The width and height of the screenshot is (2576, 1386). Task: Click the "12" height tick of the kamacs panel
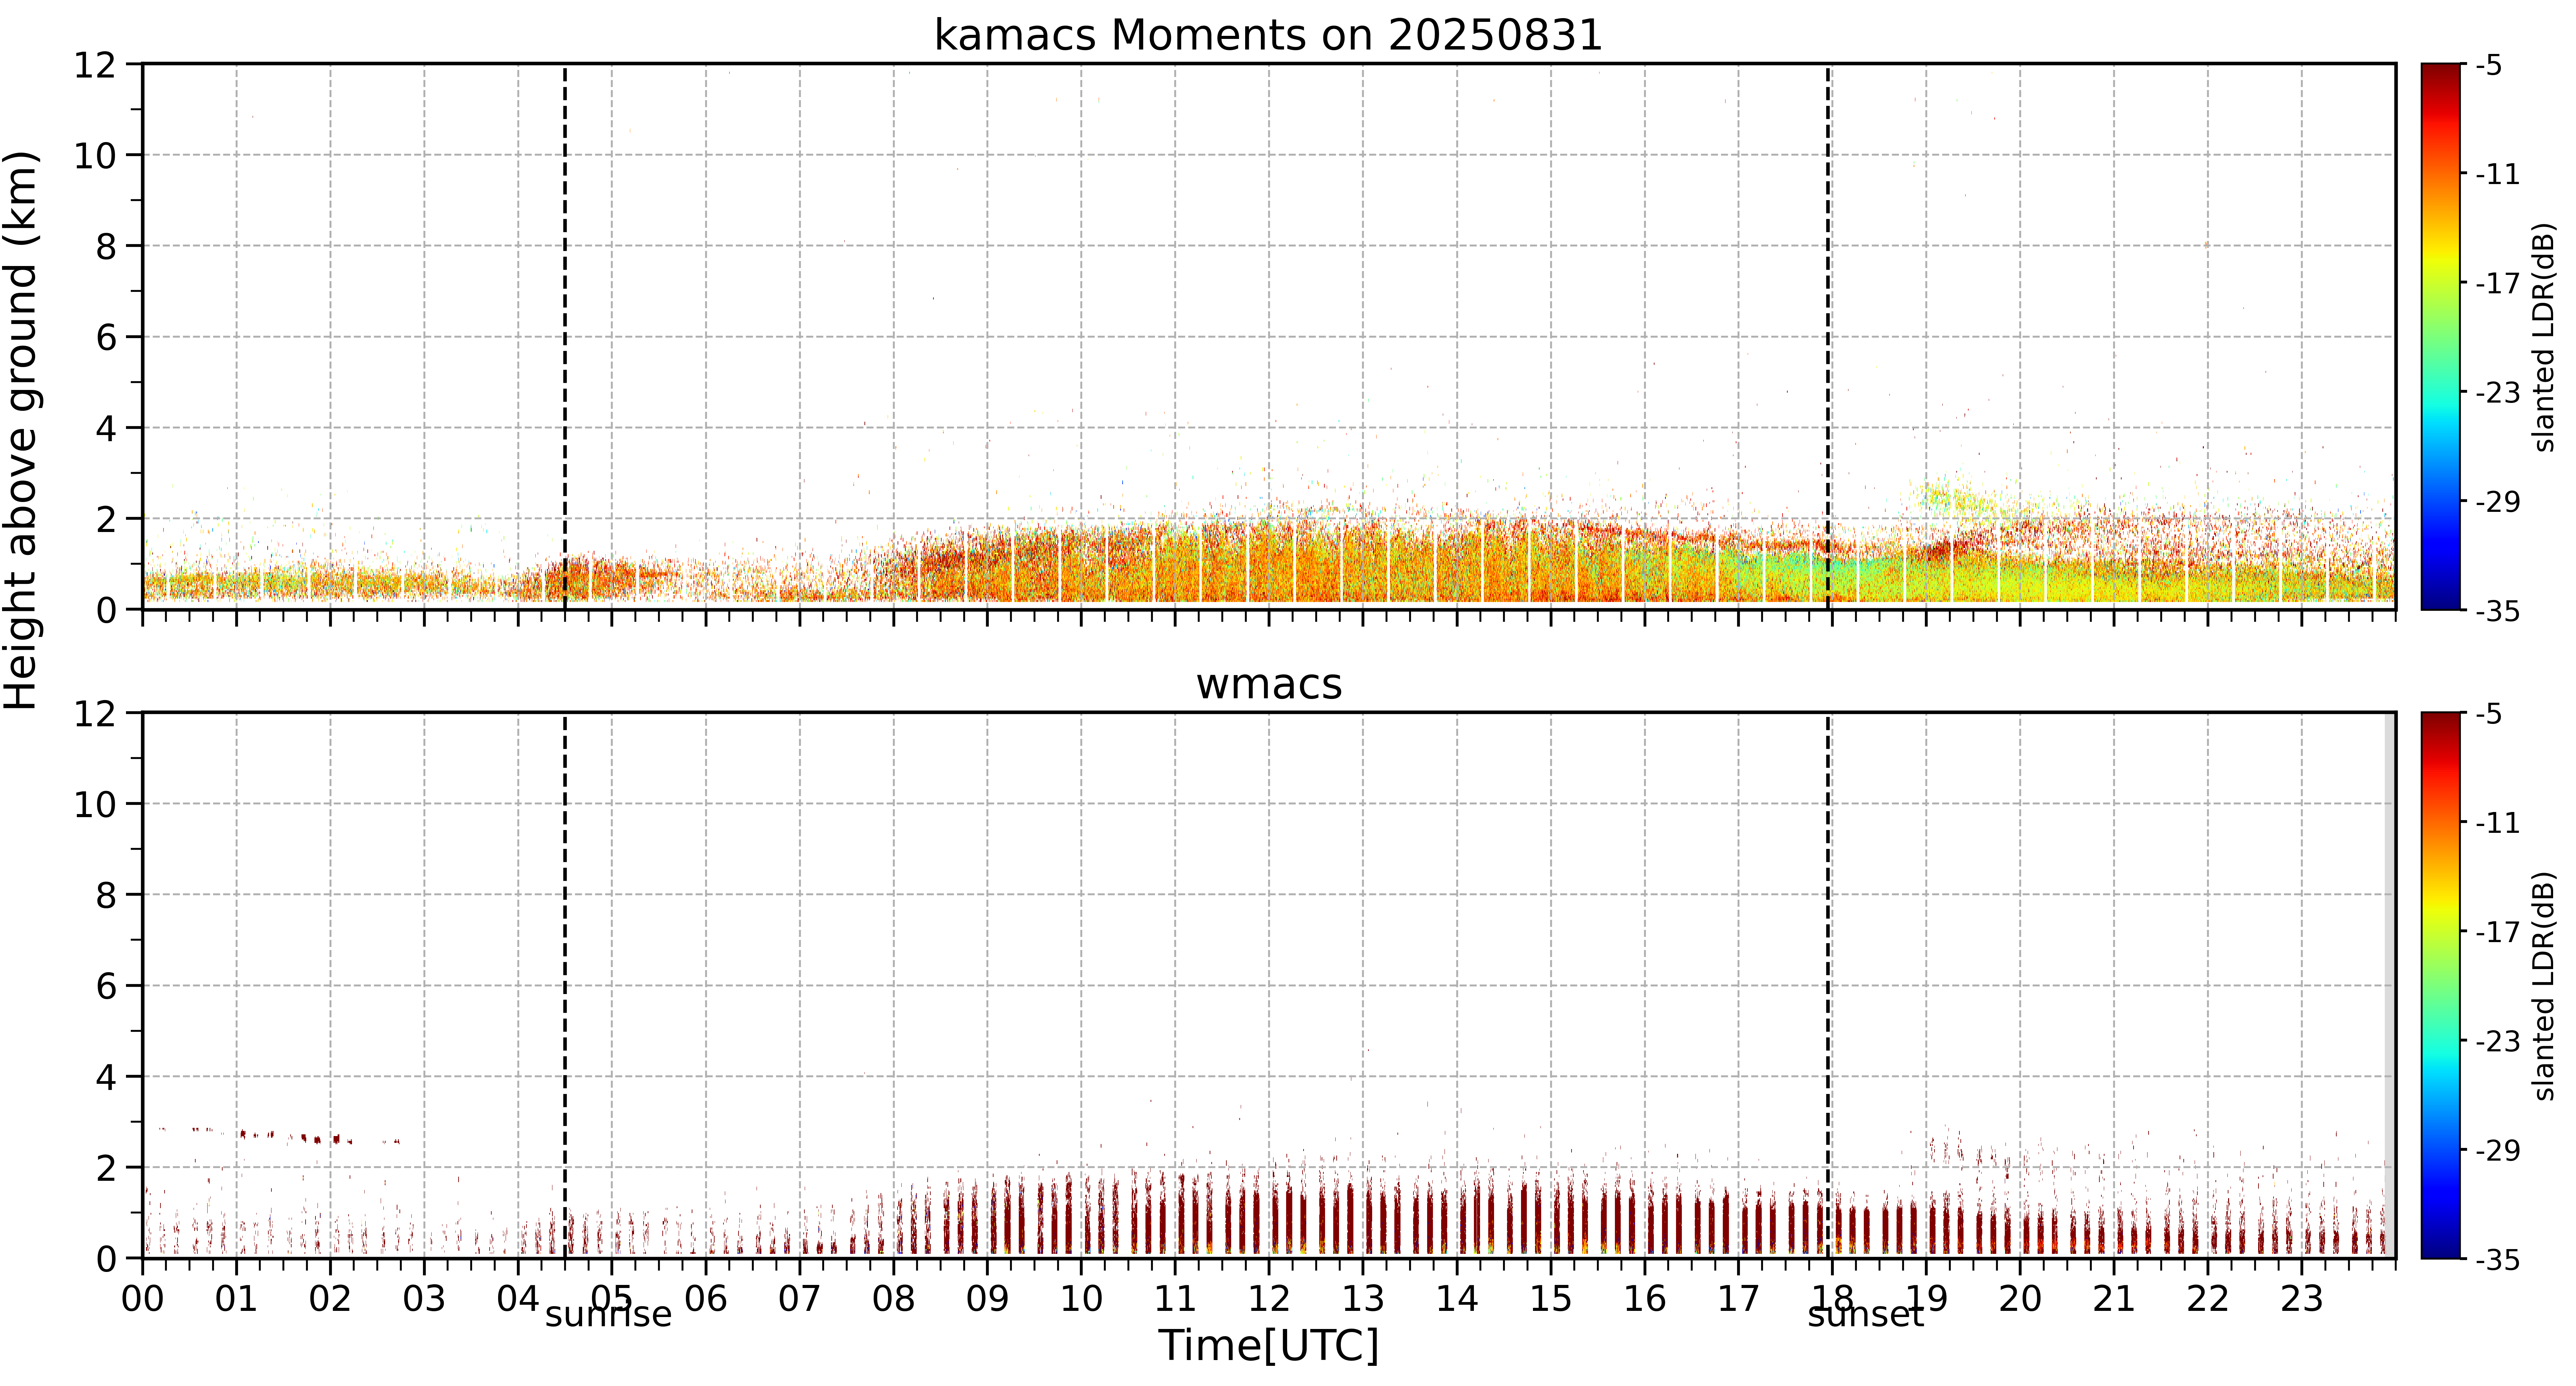click(95, 65)
